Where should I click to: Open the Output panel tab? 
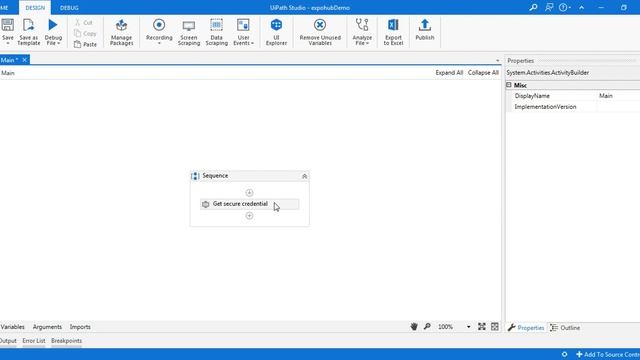tap(8, 341)
